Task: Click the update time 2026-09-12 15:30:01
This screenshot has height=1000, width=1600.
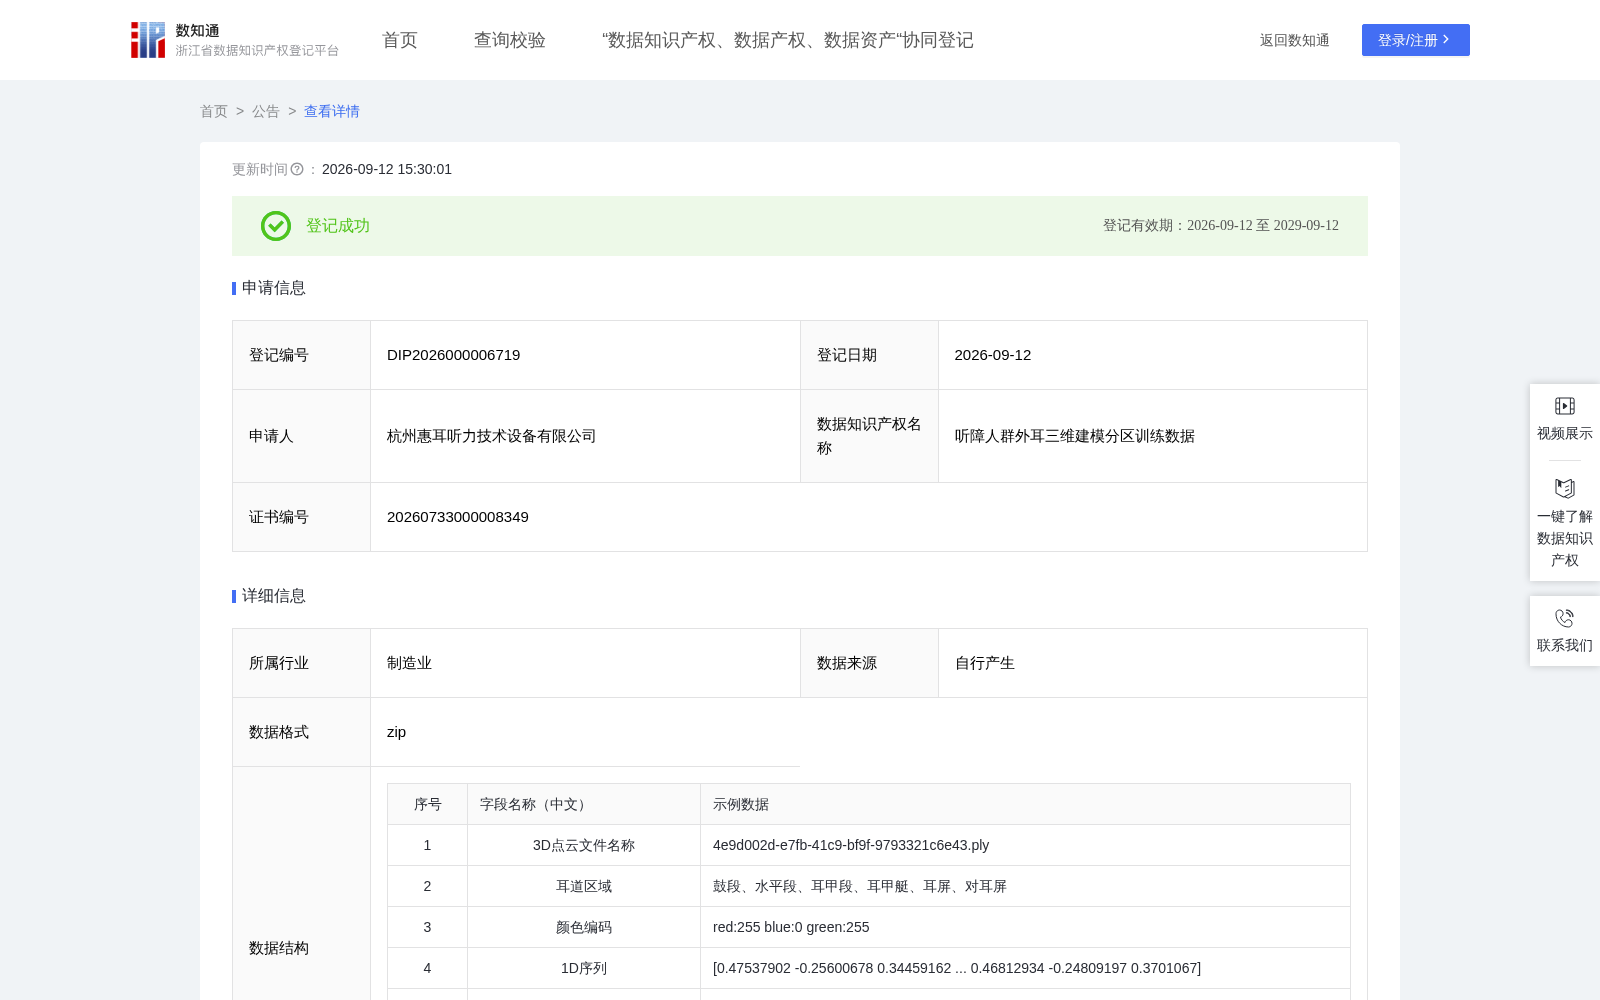Action: click(x=387, y=170)
